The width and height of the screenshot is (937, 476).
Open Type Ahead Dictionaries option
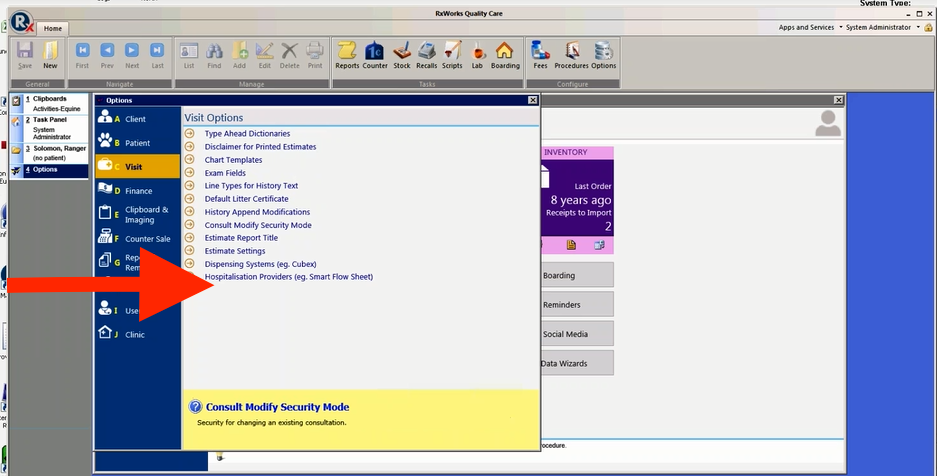247,134
